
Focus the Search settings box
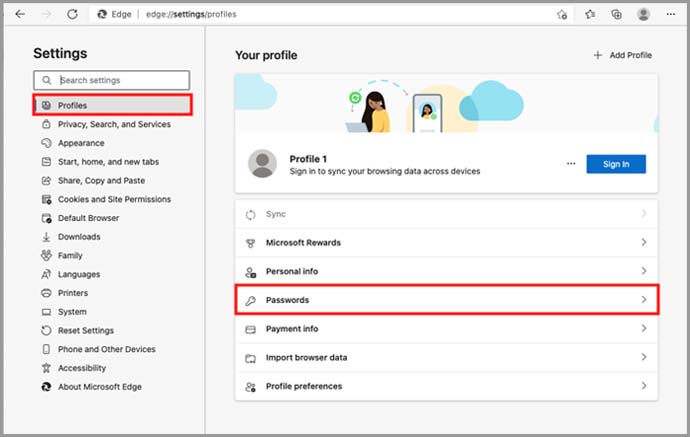tap(112, 80)
